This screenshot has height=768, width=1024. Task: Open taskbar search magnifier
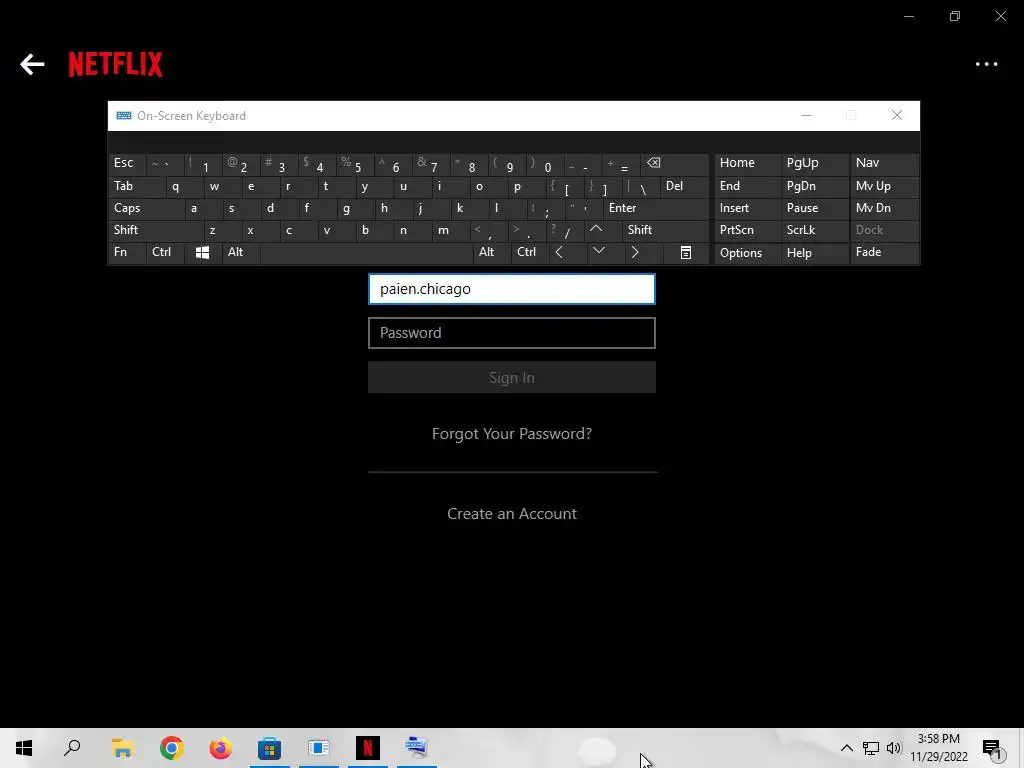[72, 748]
